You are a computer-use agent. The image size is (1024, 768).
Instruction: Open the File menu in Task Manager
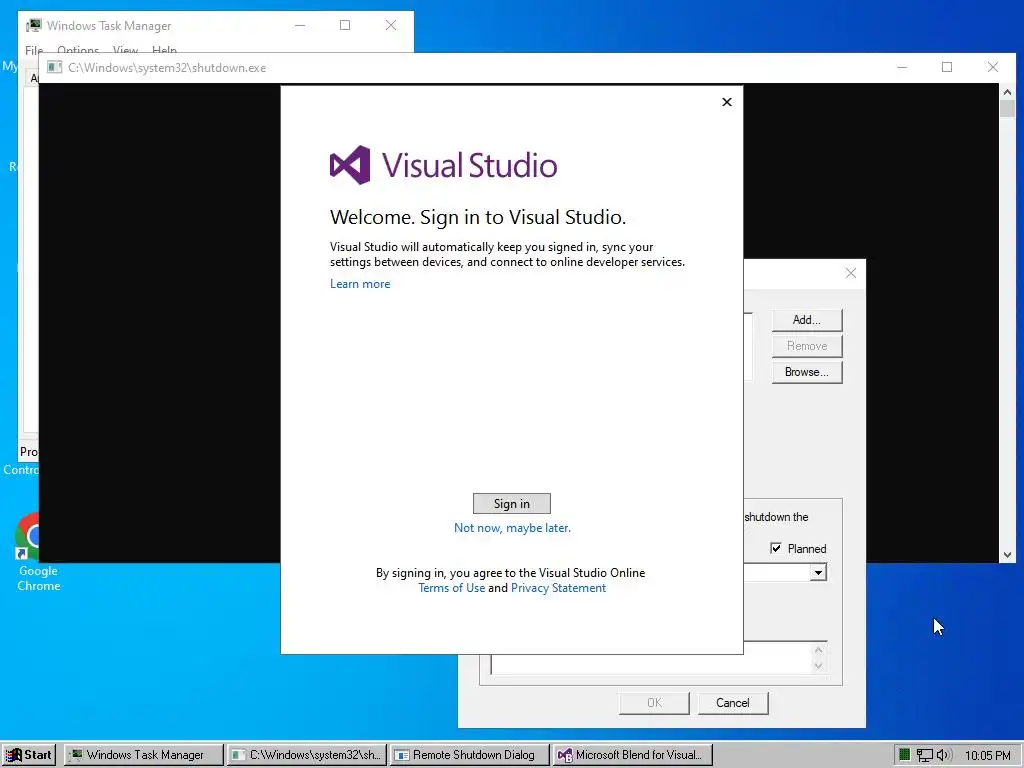pos(33,50)
